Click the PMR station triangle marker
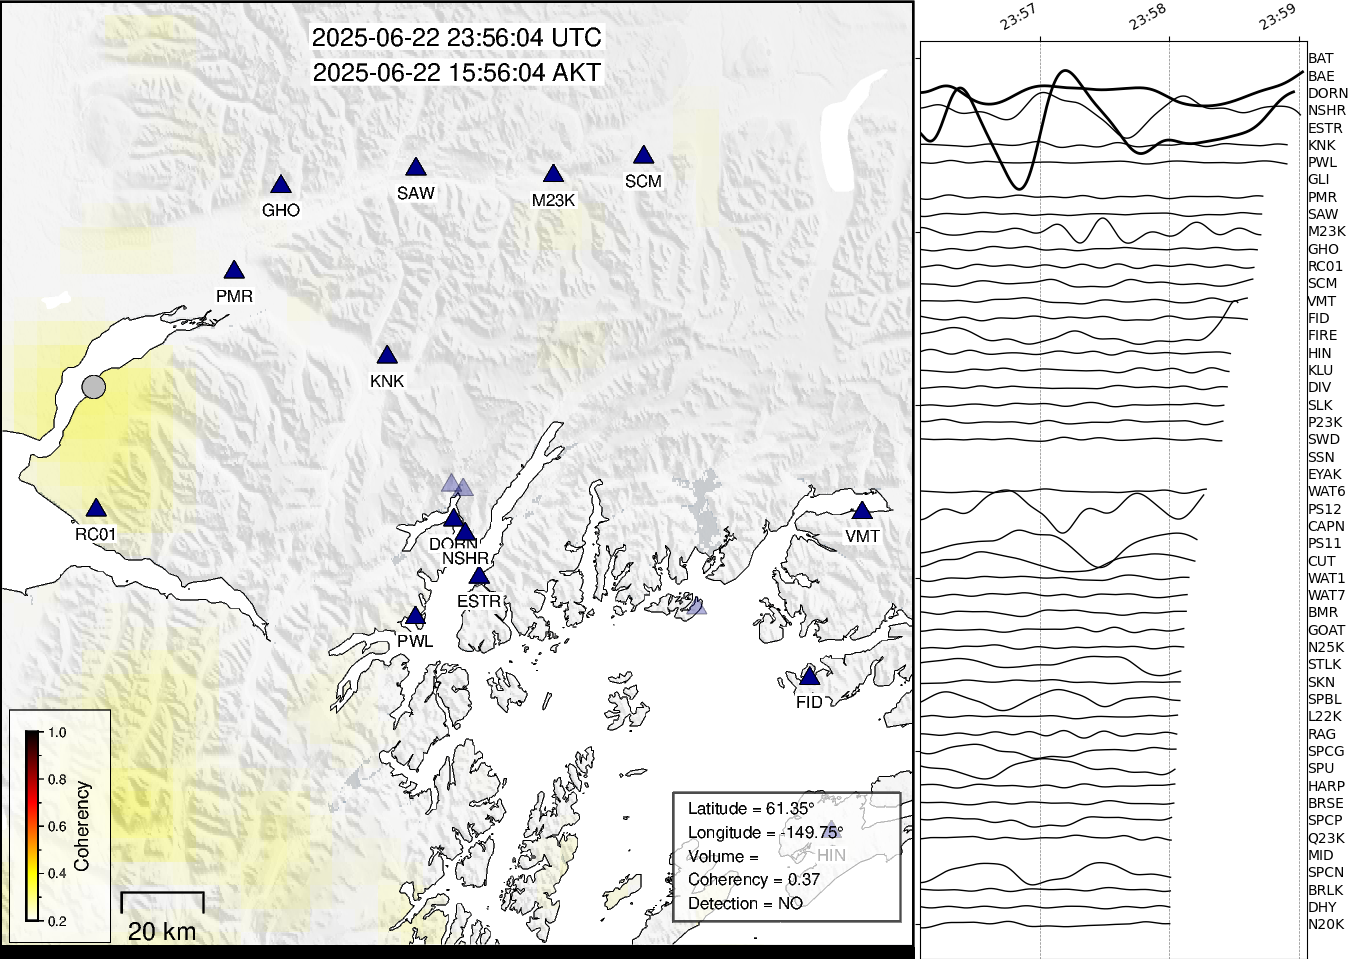The image size is (1349, 959). (x=234, y=271)
